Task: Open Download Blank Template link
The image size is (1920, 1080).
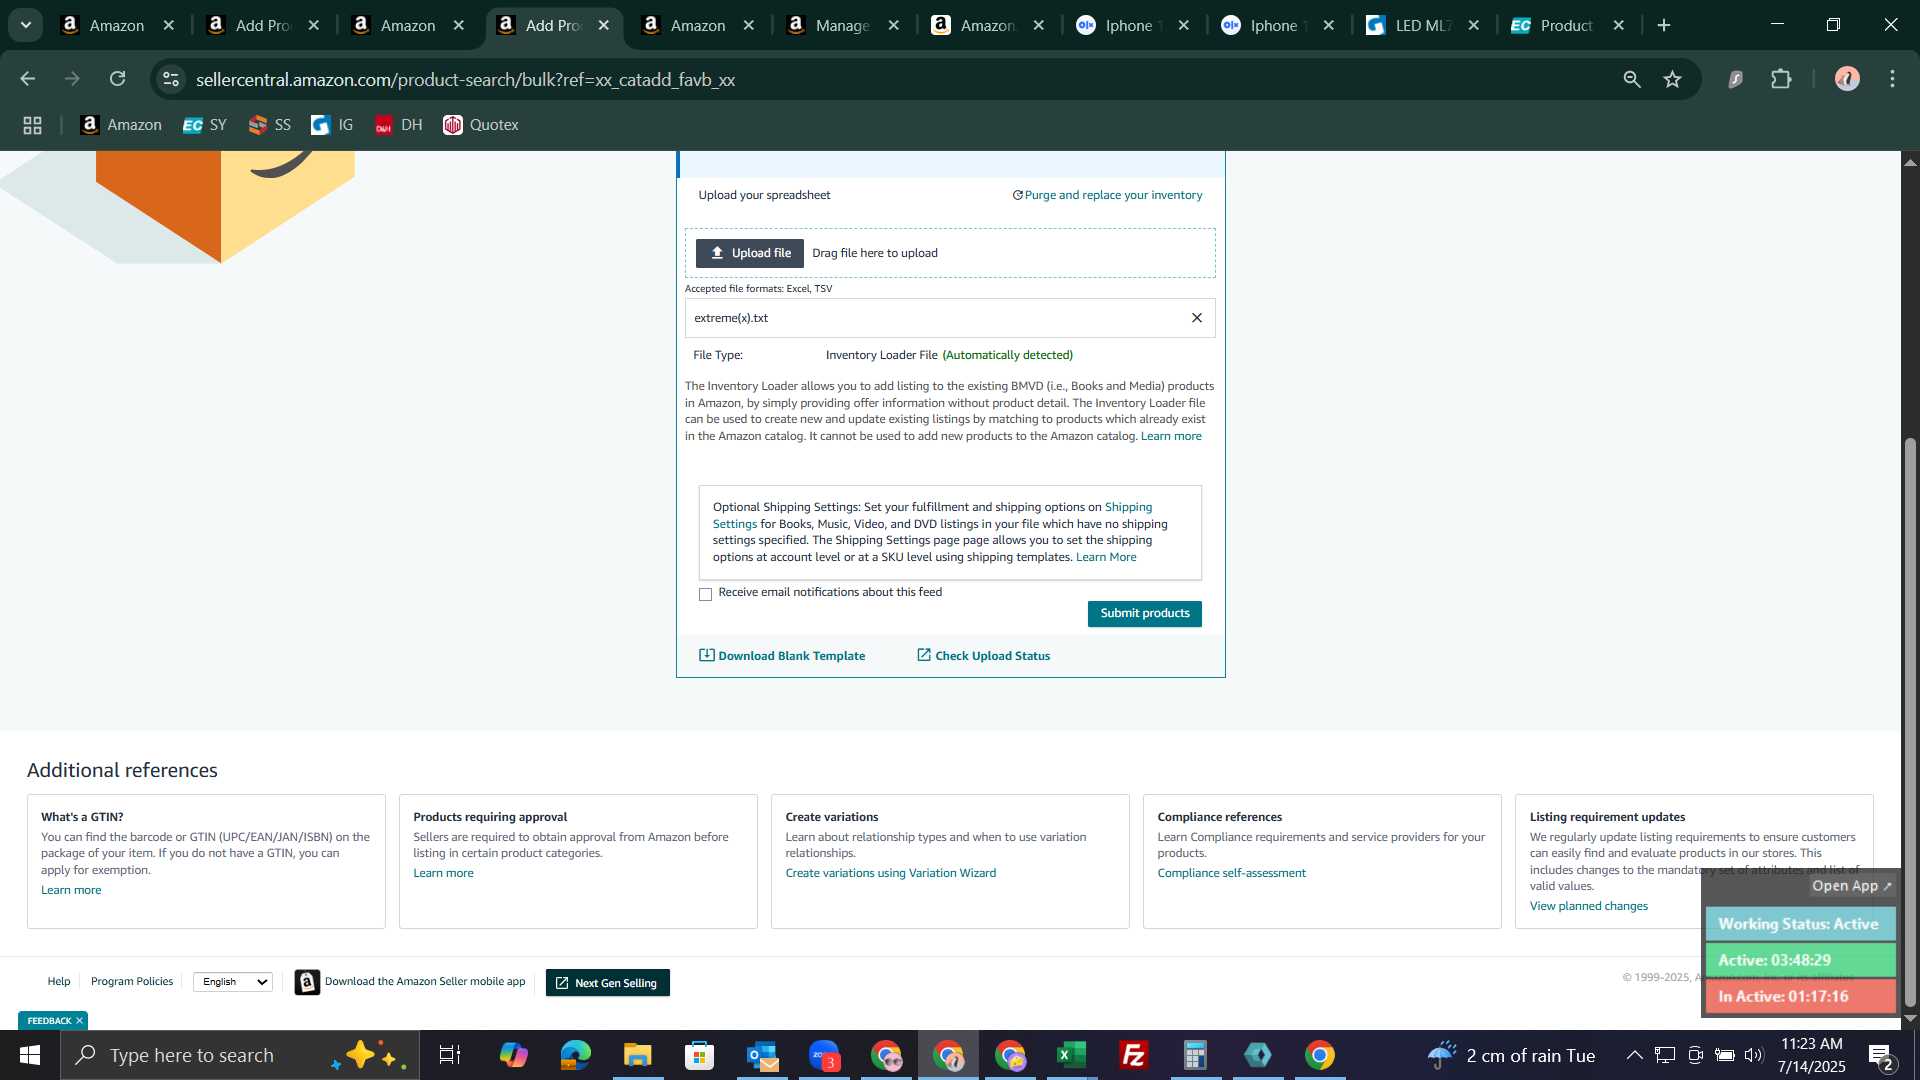Action: pos(782,656)
